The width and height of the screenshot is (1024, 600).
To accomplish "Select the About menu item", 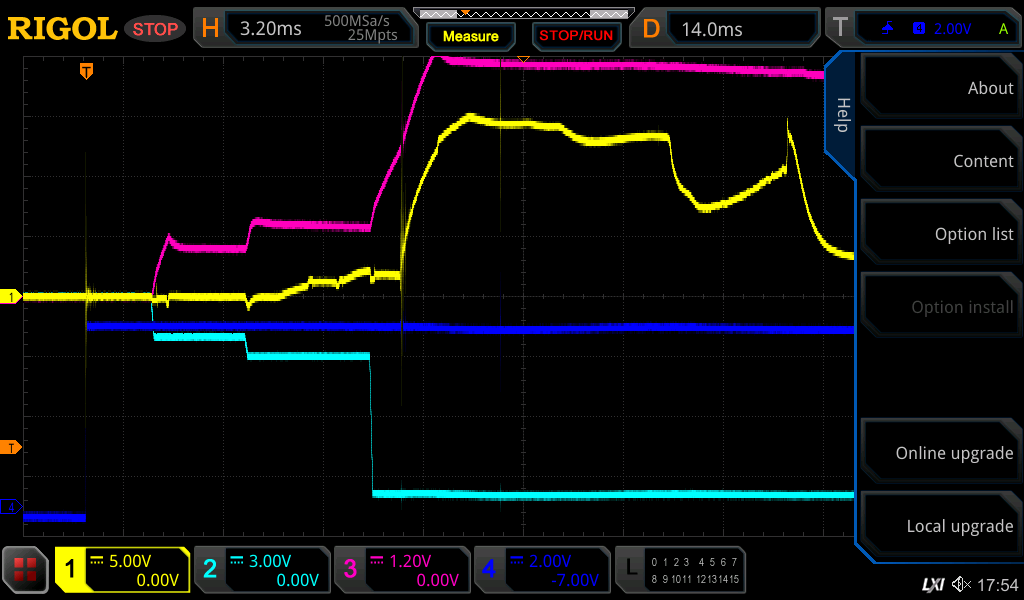I will tap(940, 88).
